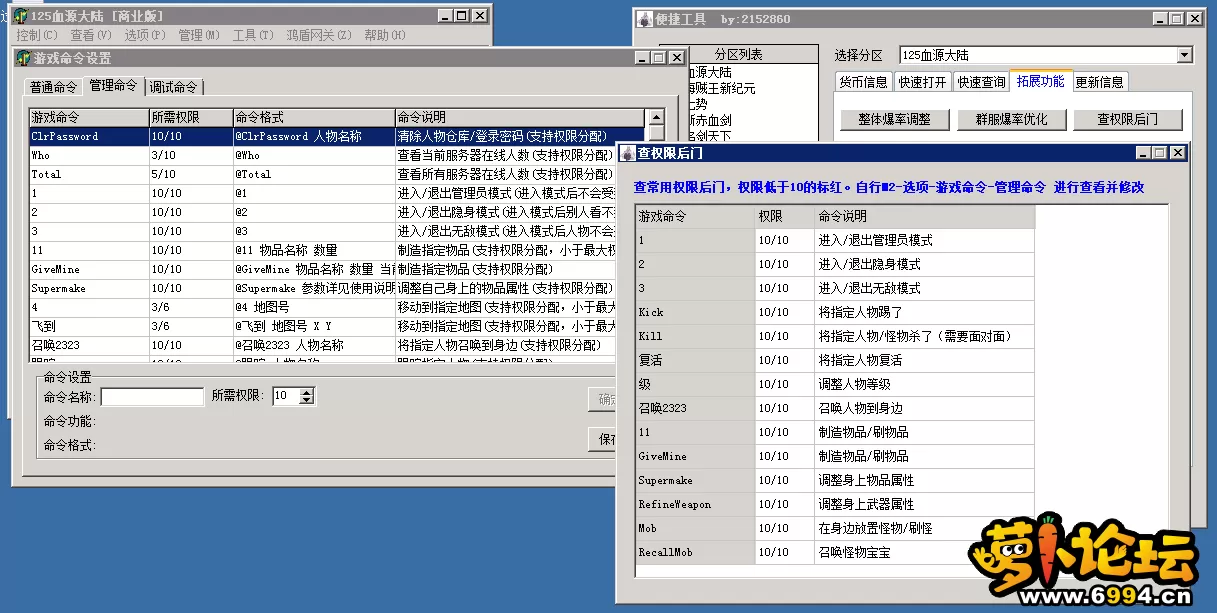Screen dimensions: 1217x613
Task: Click the 在身边放置怪物/刷怪 description cell
Action: [924, 528]
